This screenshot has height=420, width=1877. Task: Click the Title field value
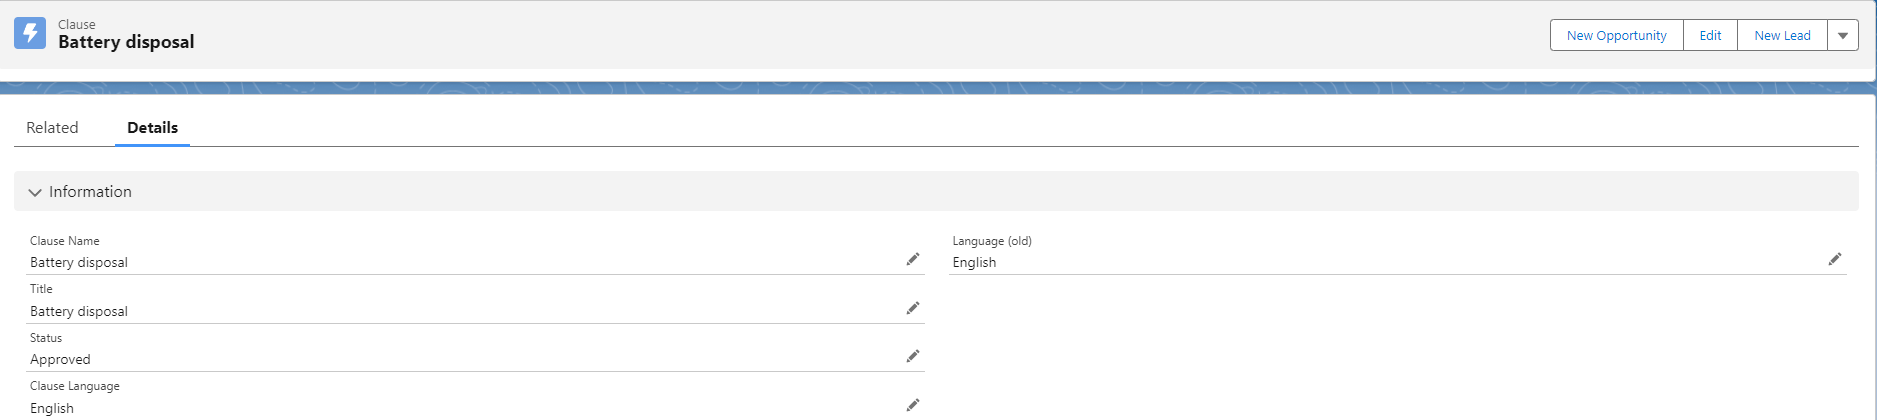79,312
